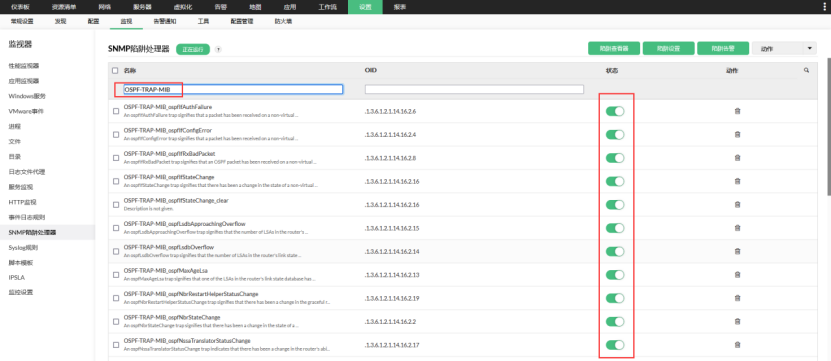The height and width of the screenshot is (361, 831).
Task: Switch to the 告警通知 sub-tab
Action: click(164, 22)
